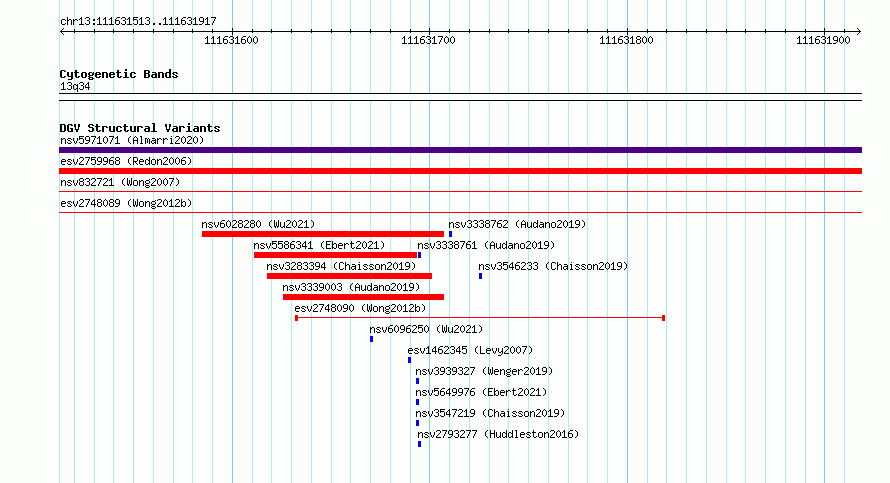This screenshot has width=890, height=483.
Task: Select the blue marker under esv1462345 label
Action: (409, 360)
